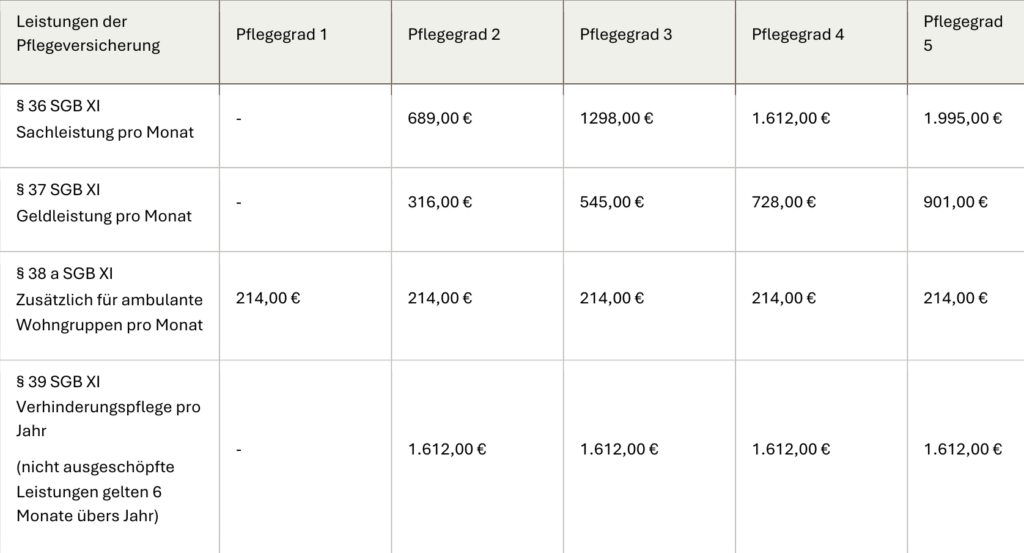Select the nicht ausgeschöpfte Leistungen note text
The height and width of the screenshot is (553, 1024).
pyautogui.click(x=95, y=492)
